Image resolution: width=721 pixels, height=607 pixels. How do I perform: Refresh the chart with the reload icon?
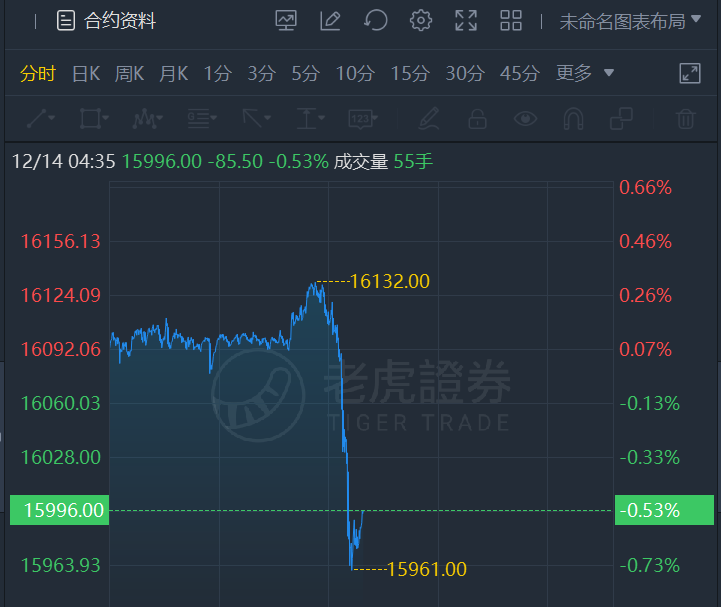375,21
